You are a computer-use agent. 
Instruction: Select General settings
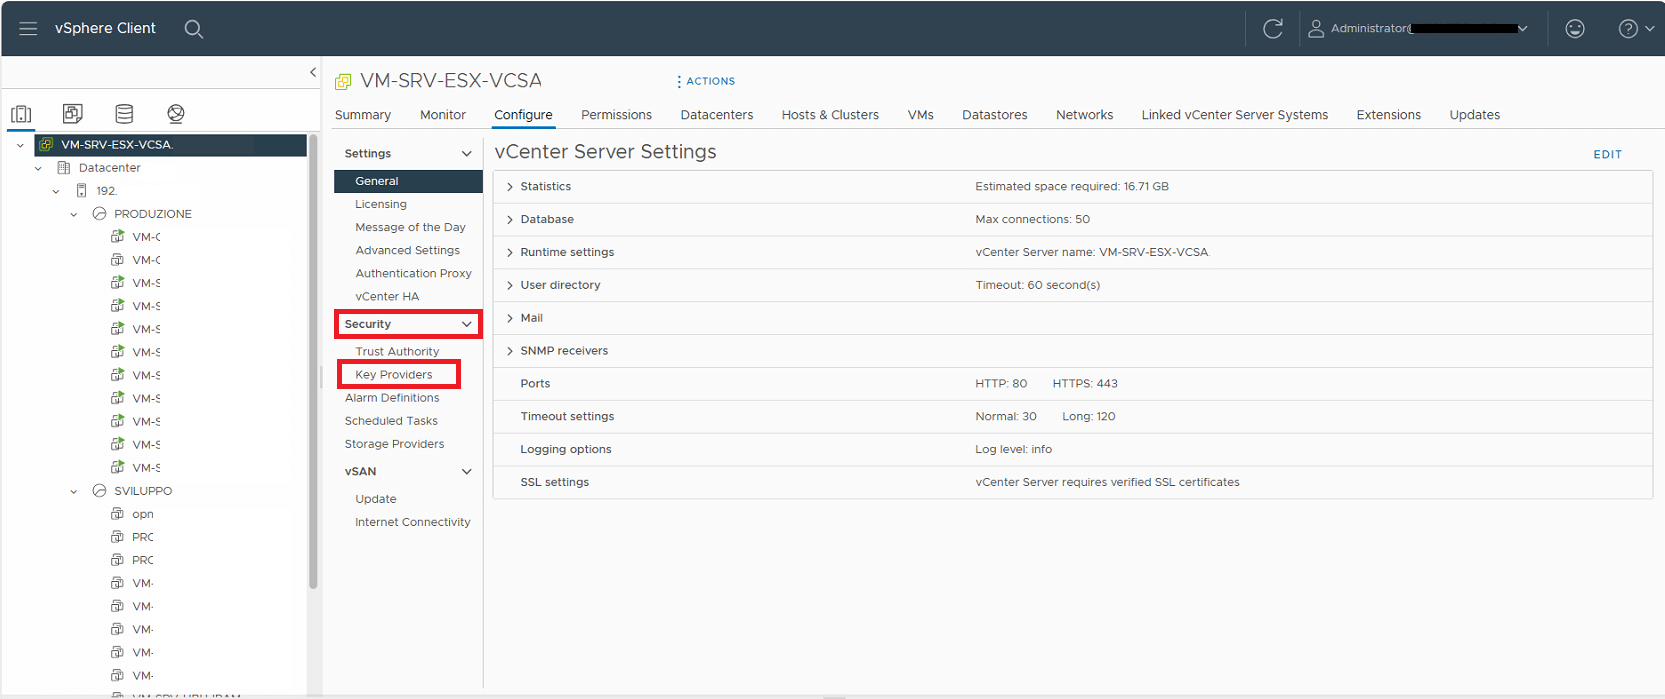(408, 181)
